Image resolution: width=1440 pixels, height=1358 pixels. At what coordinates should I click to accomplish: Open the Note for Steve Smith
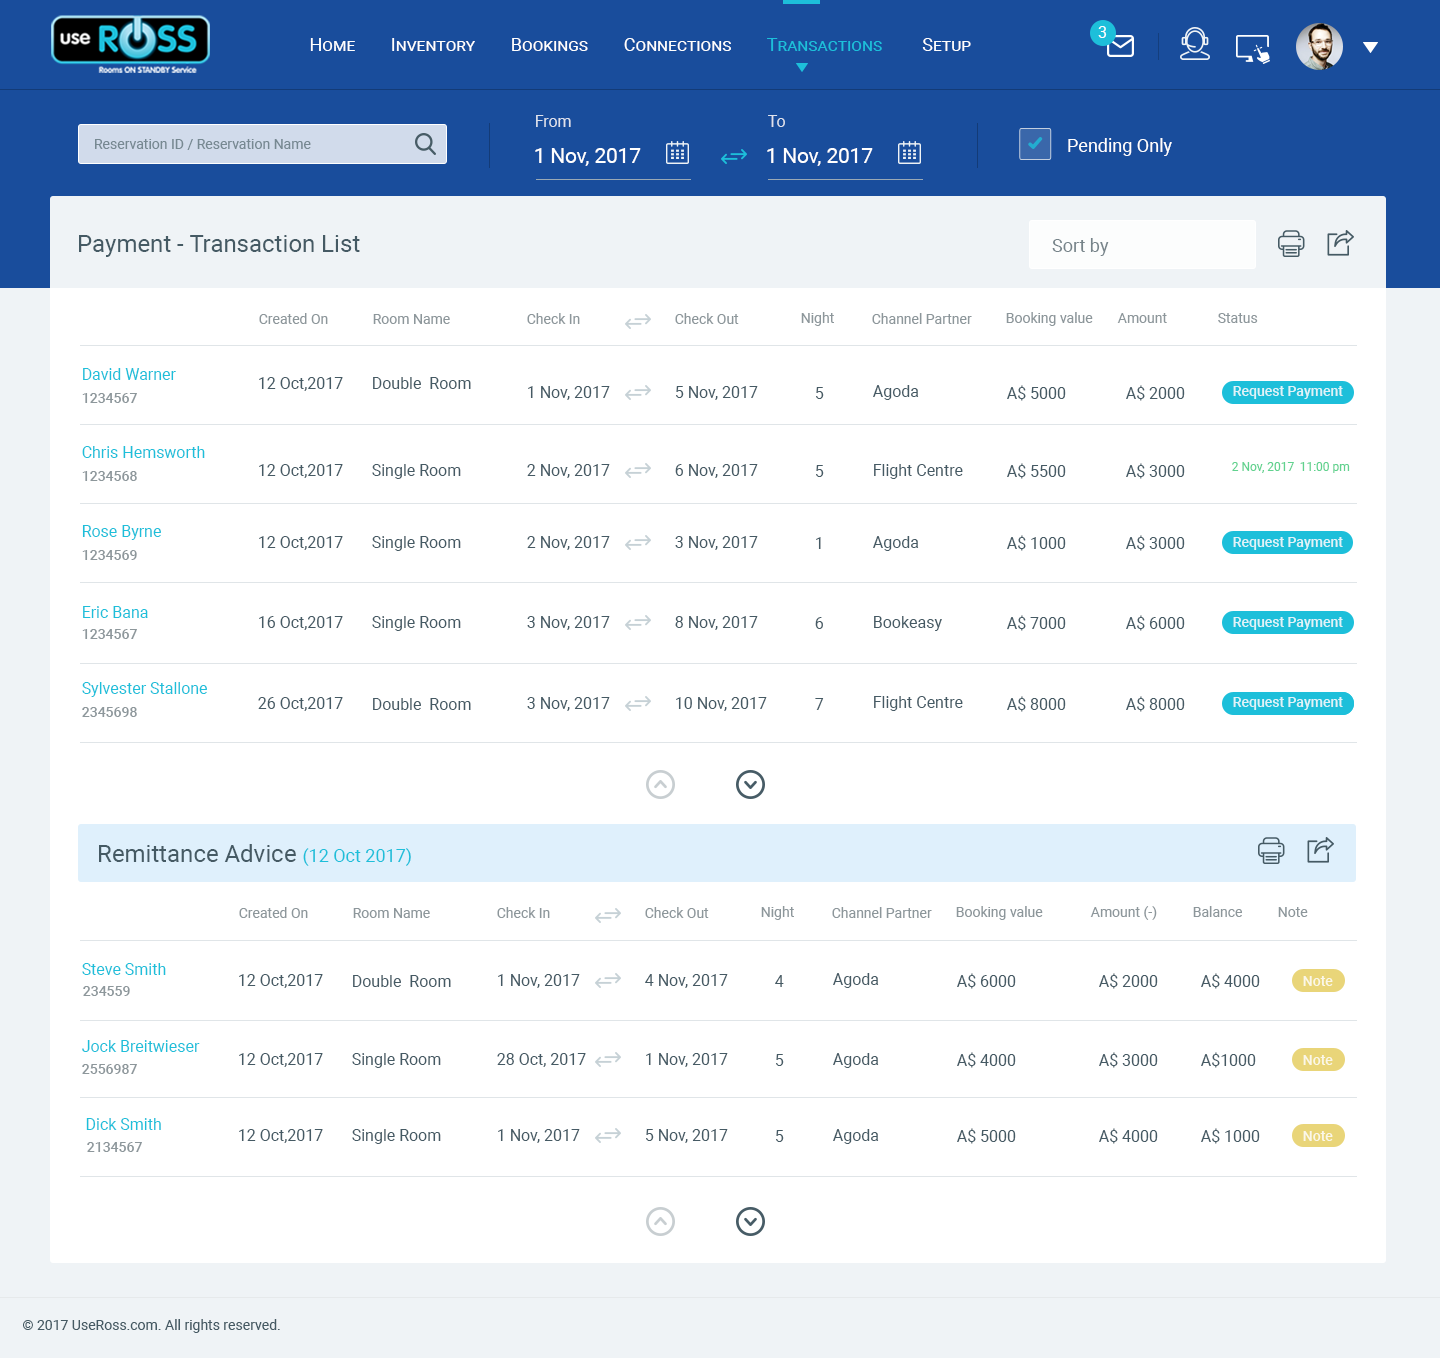pyautogui.click(x=1318, y=981)
